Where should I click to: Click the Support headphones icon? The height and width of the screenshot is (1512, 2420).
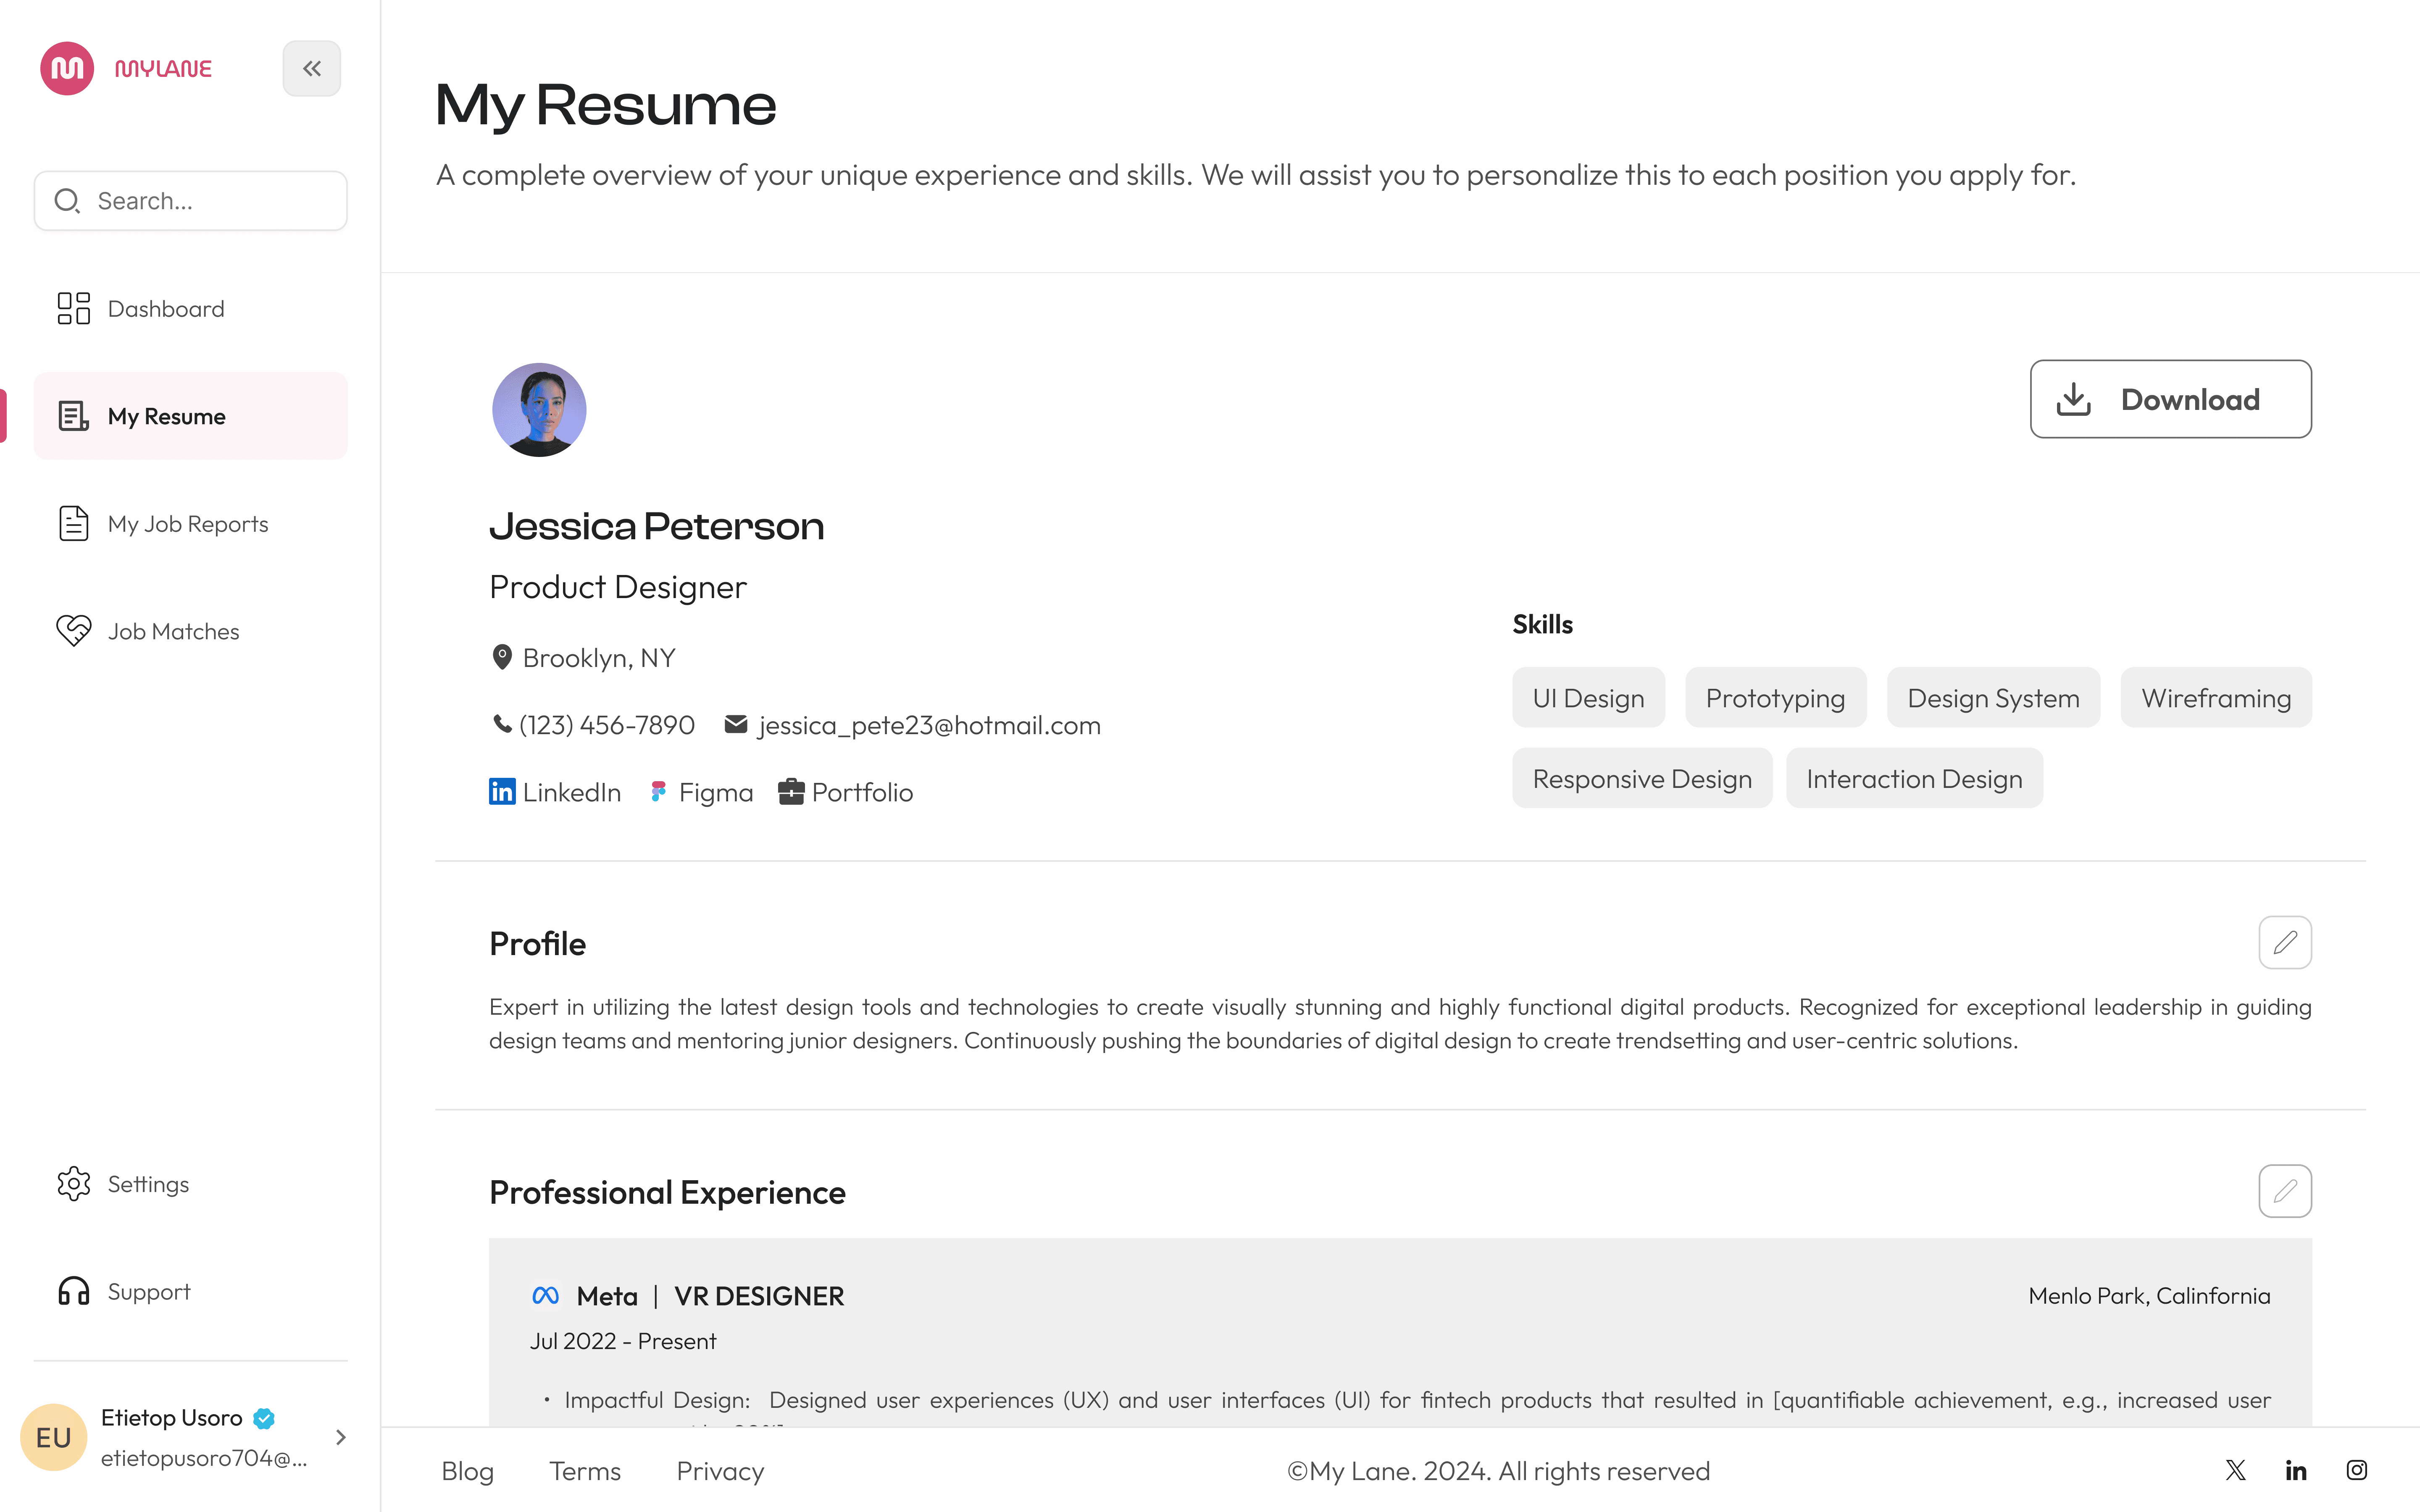(74, 1291)
